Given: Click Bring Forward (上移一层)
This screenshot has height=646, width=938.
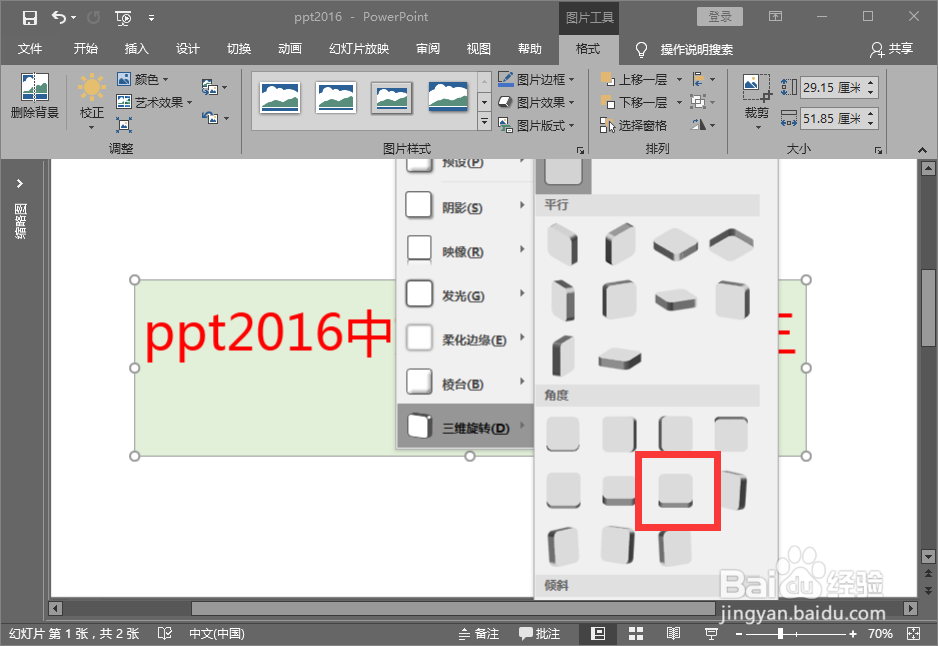Looking at the screenshot, I should click(634, 79).
